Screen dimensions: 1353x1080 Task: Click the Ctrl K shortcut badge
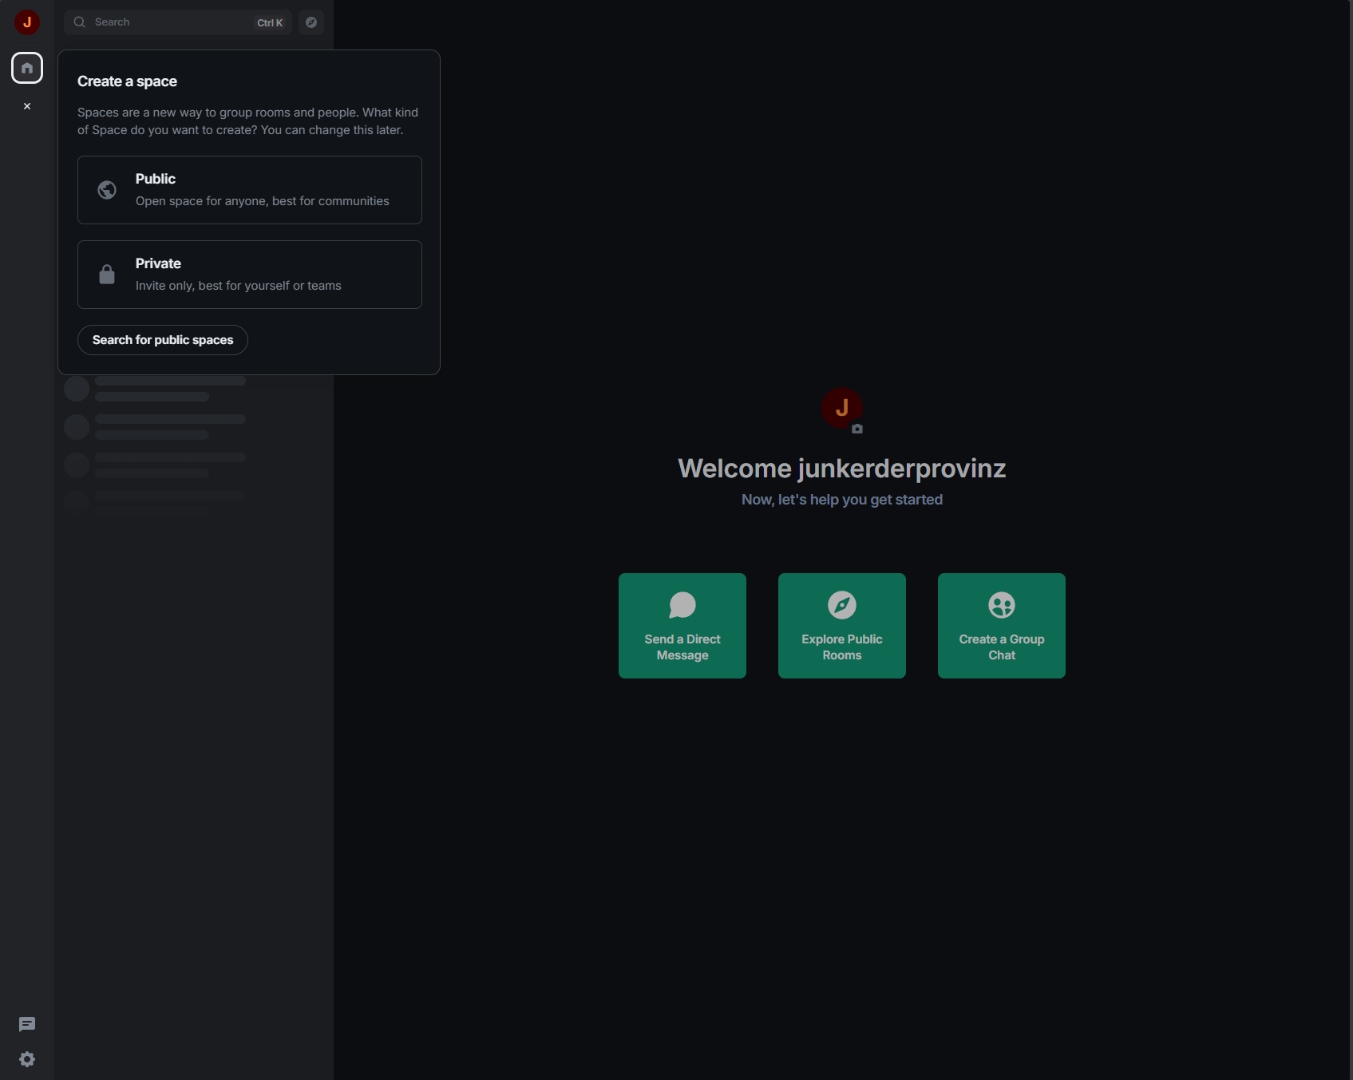point(270,22)
